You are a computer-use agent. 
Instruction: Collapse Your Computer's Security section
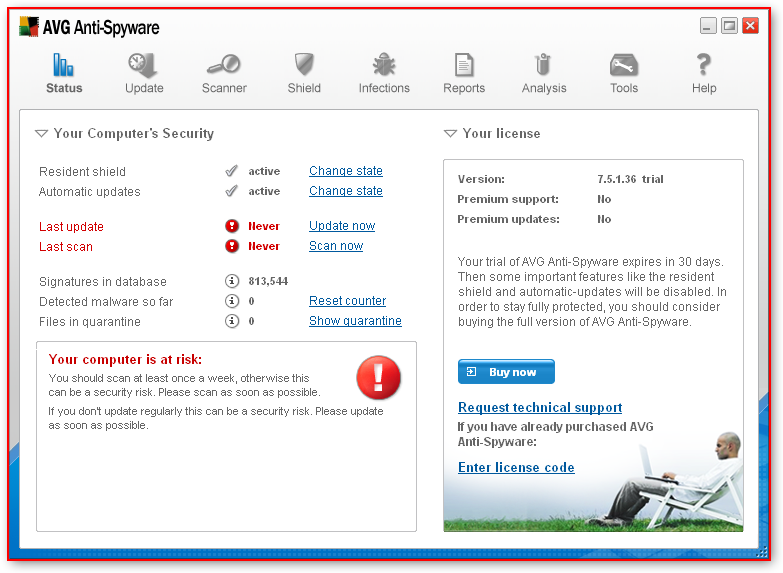41,133
